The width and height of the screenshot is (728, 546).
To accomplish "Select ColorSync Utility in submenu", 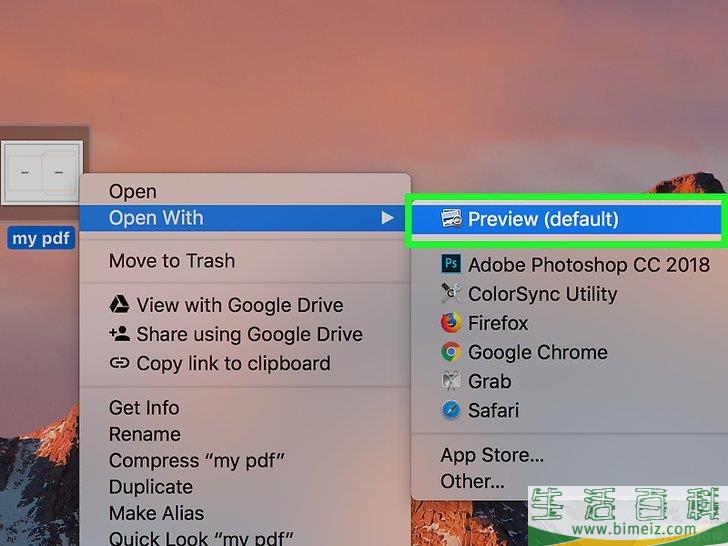I will click(569, 293).
